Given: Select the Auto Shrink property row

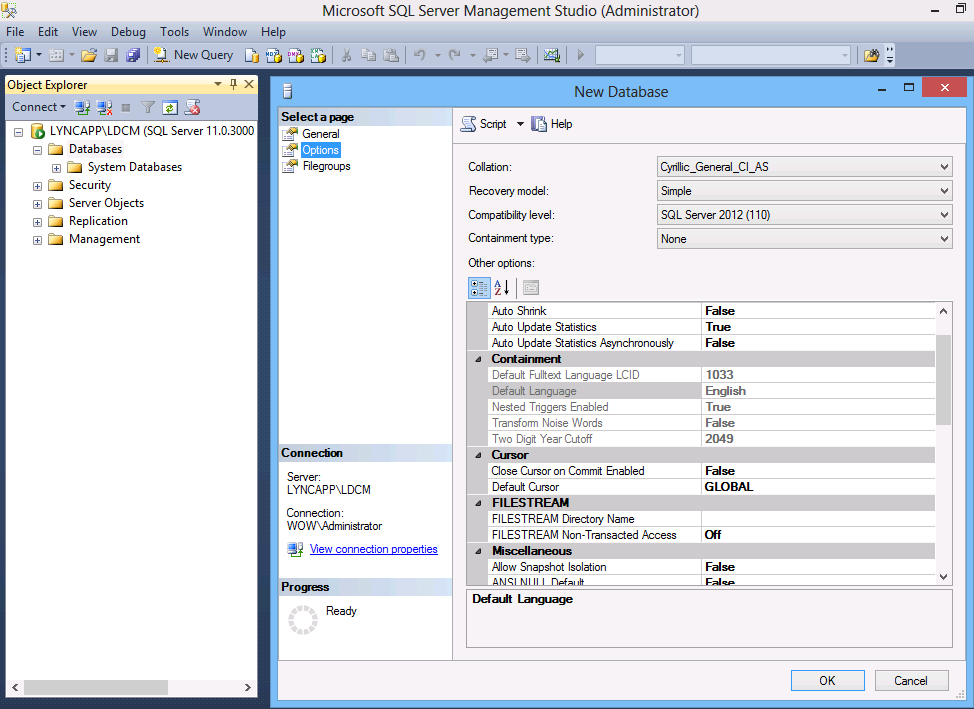Looking at the screenshot, I should tap(711, 311).
